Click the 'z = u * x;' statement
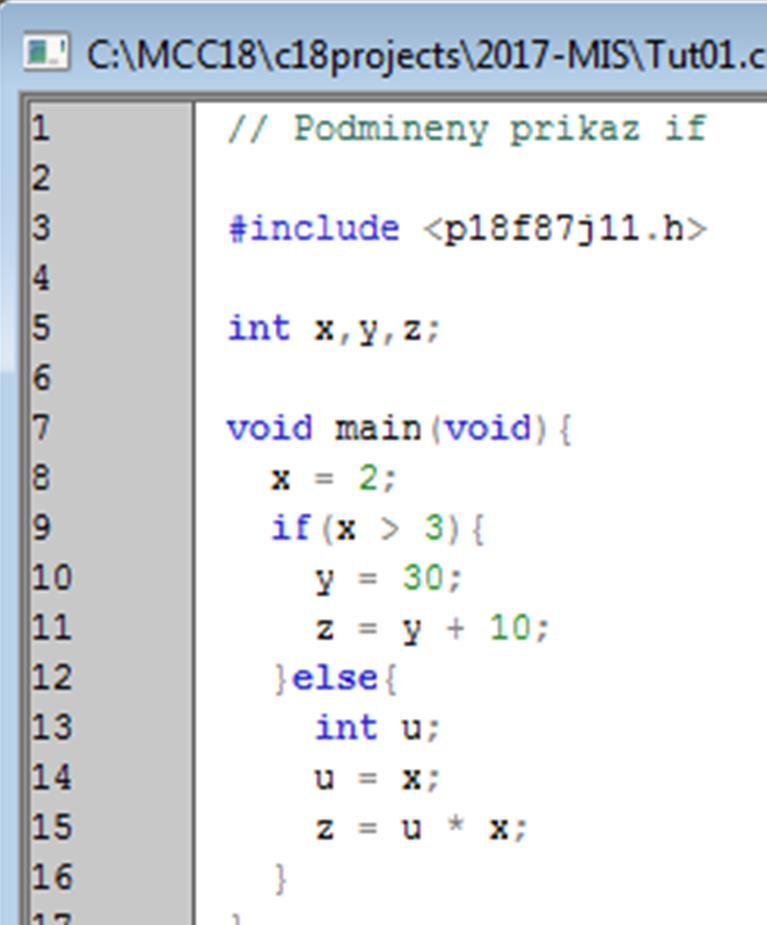Viewport: 767px width, 925px height. tap(421, 828)
